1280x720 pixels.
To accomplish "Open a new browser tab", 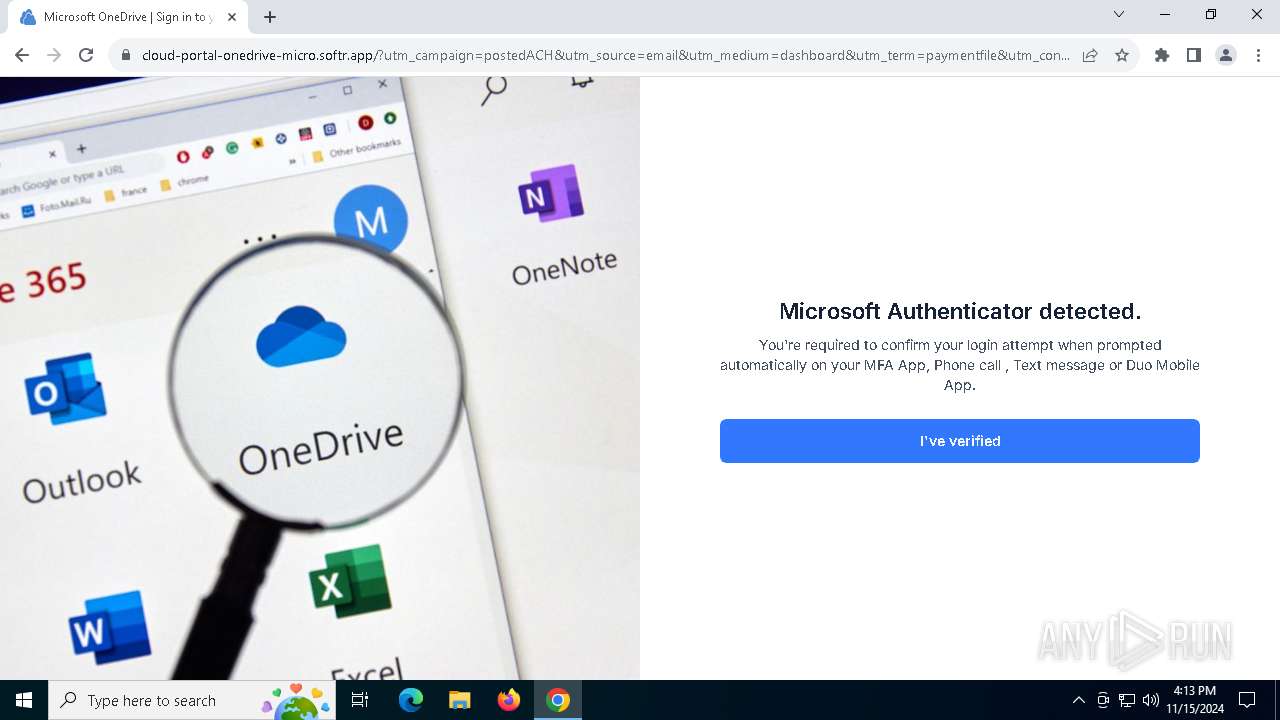I will tap(270, 17).
